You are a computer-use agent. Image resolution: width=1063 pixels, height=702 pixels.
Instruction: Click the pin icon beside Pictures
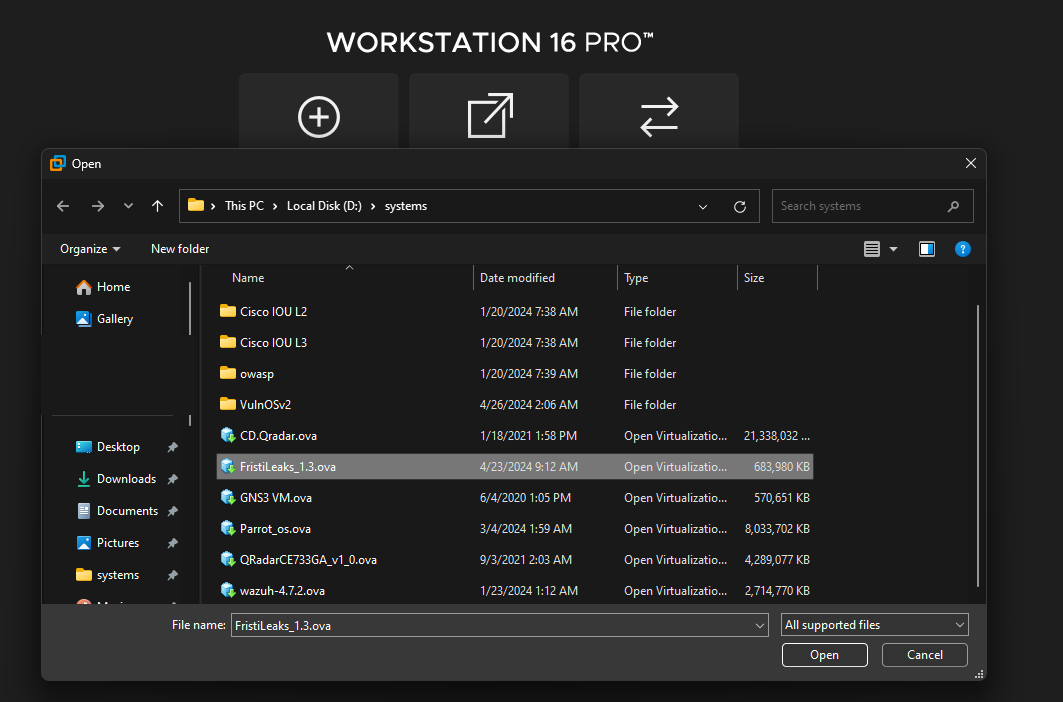[x=173, y=543]
